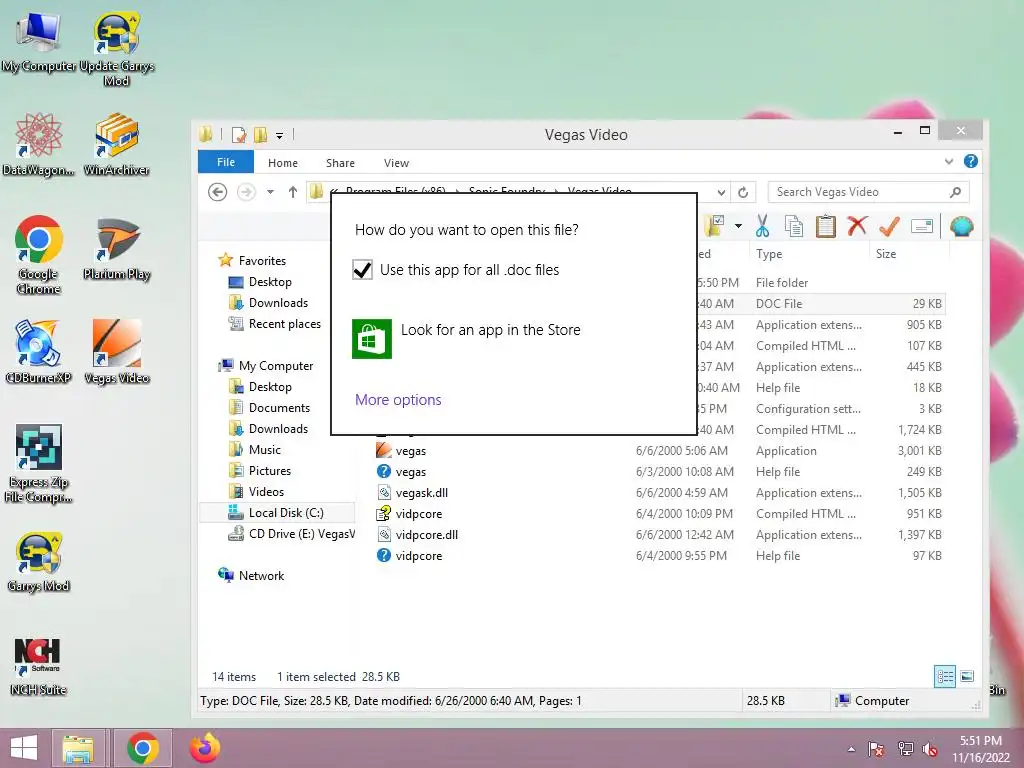
Task: Click the orange checkmark Properties toolbar icon
Action: click(x=889, y=226)
